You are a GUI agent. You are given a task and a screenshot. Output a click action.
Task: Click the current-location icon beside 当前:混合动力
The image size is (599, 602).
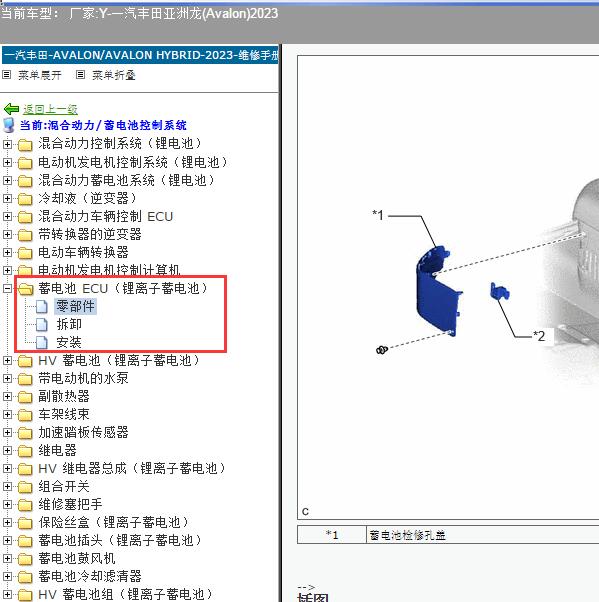[x=8, y=125]
